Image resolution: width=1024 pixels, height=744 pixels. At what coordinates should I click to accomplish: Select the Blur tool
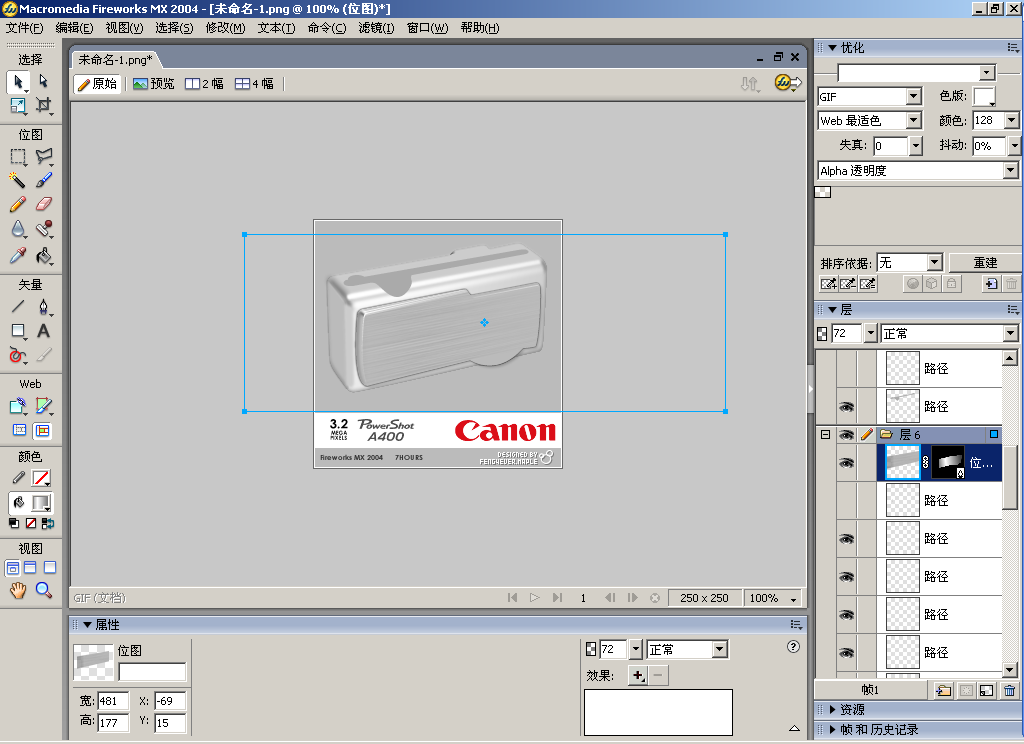[18, 229]
